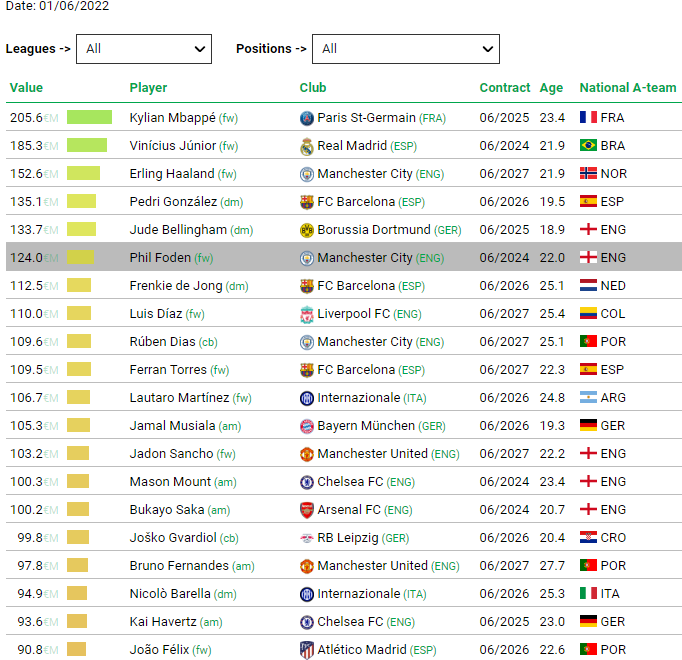Open Jamal Musiala player name
The image size is (682, 660).
[172, 425]
